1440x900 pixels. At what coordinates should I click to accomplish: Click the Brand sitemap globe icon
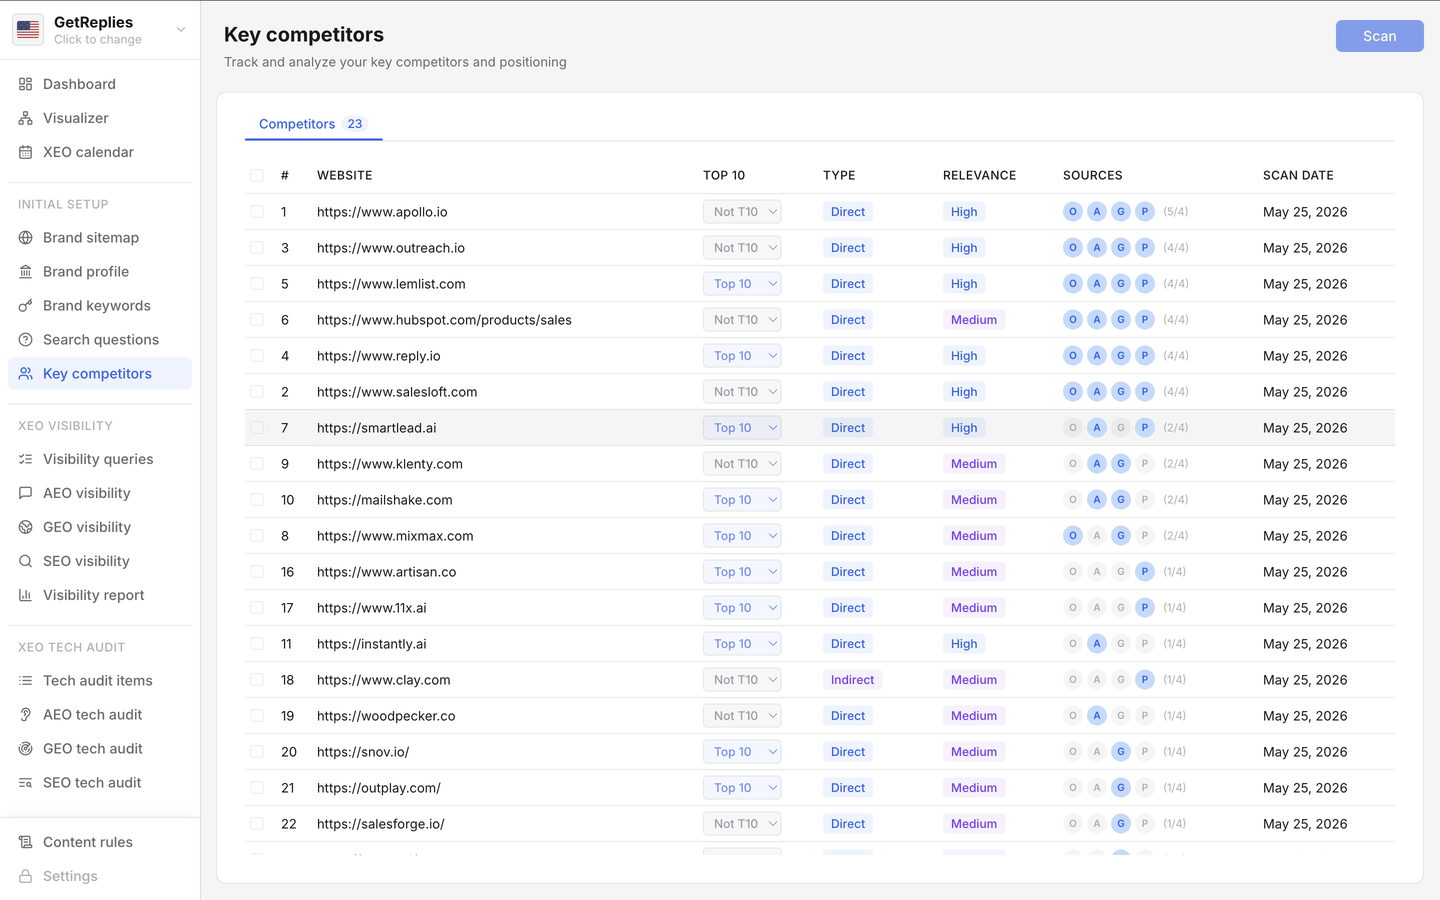click(x=26, y=238)
